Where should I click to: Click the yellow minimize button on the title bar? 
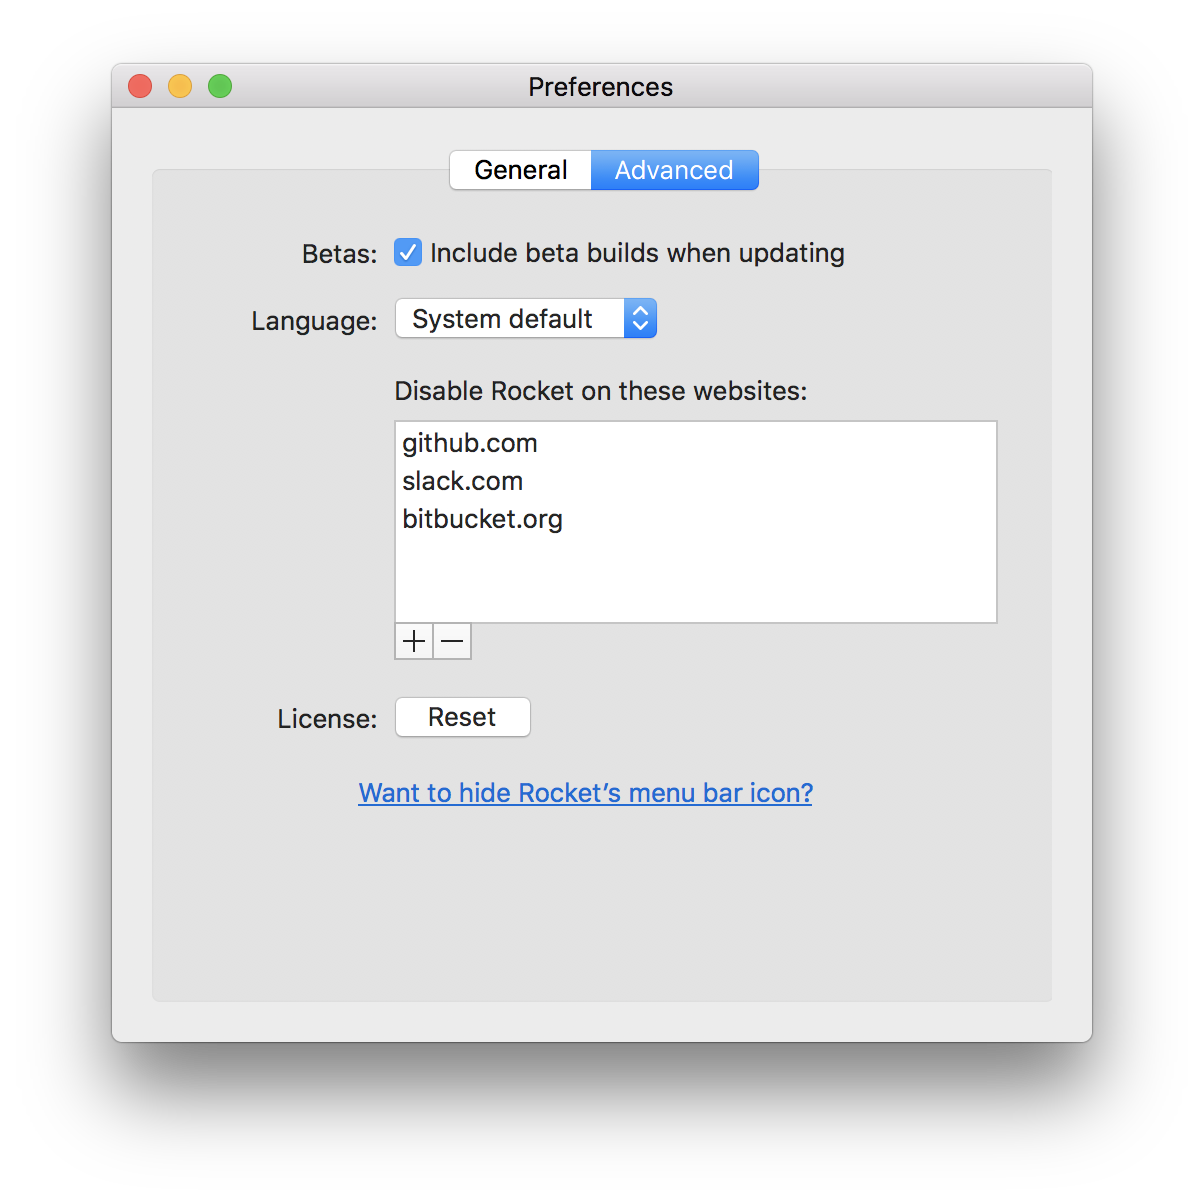[179, 86]
